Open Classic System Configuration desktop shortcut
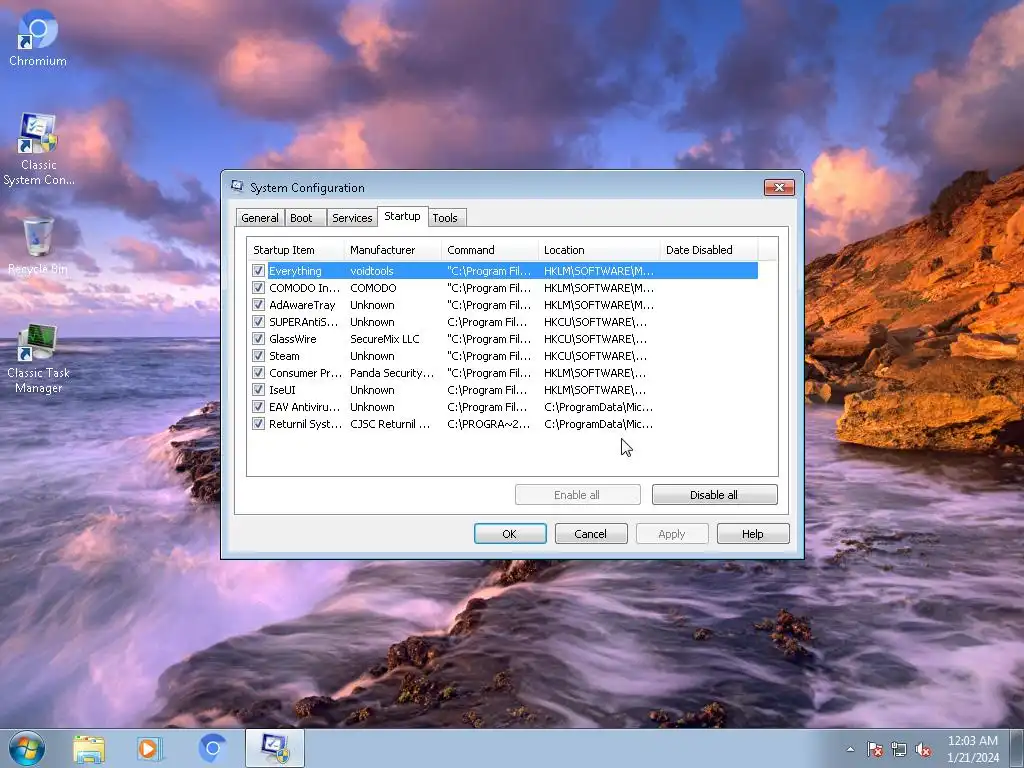 click(39, 150)
